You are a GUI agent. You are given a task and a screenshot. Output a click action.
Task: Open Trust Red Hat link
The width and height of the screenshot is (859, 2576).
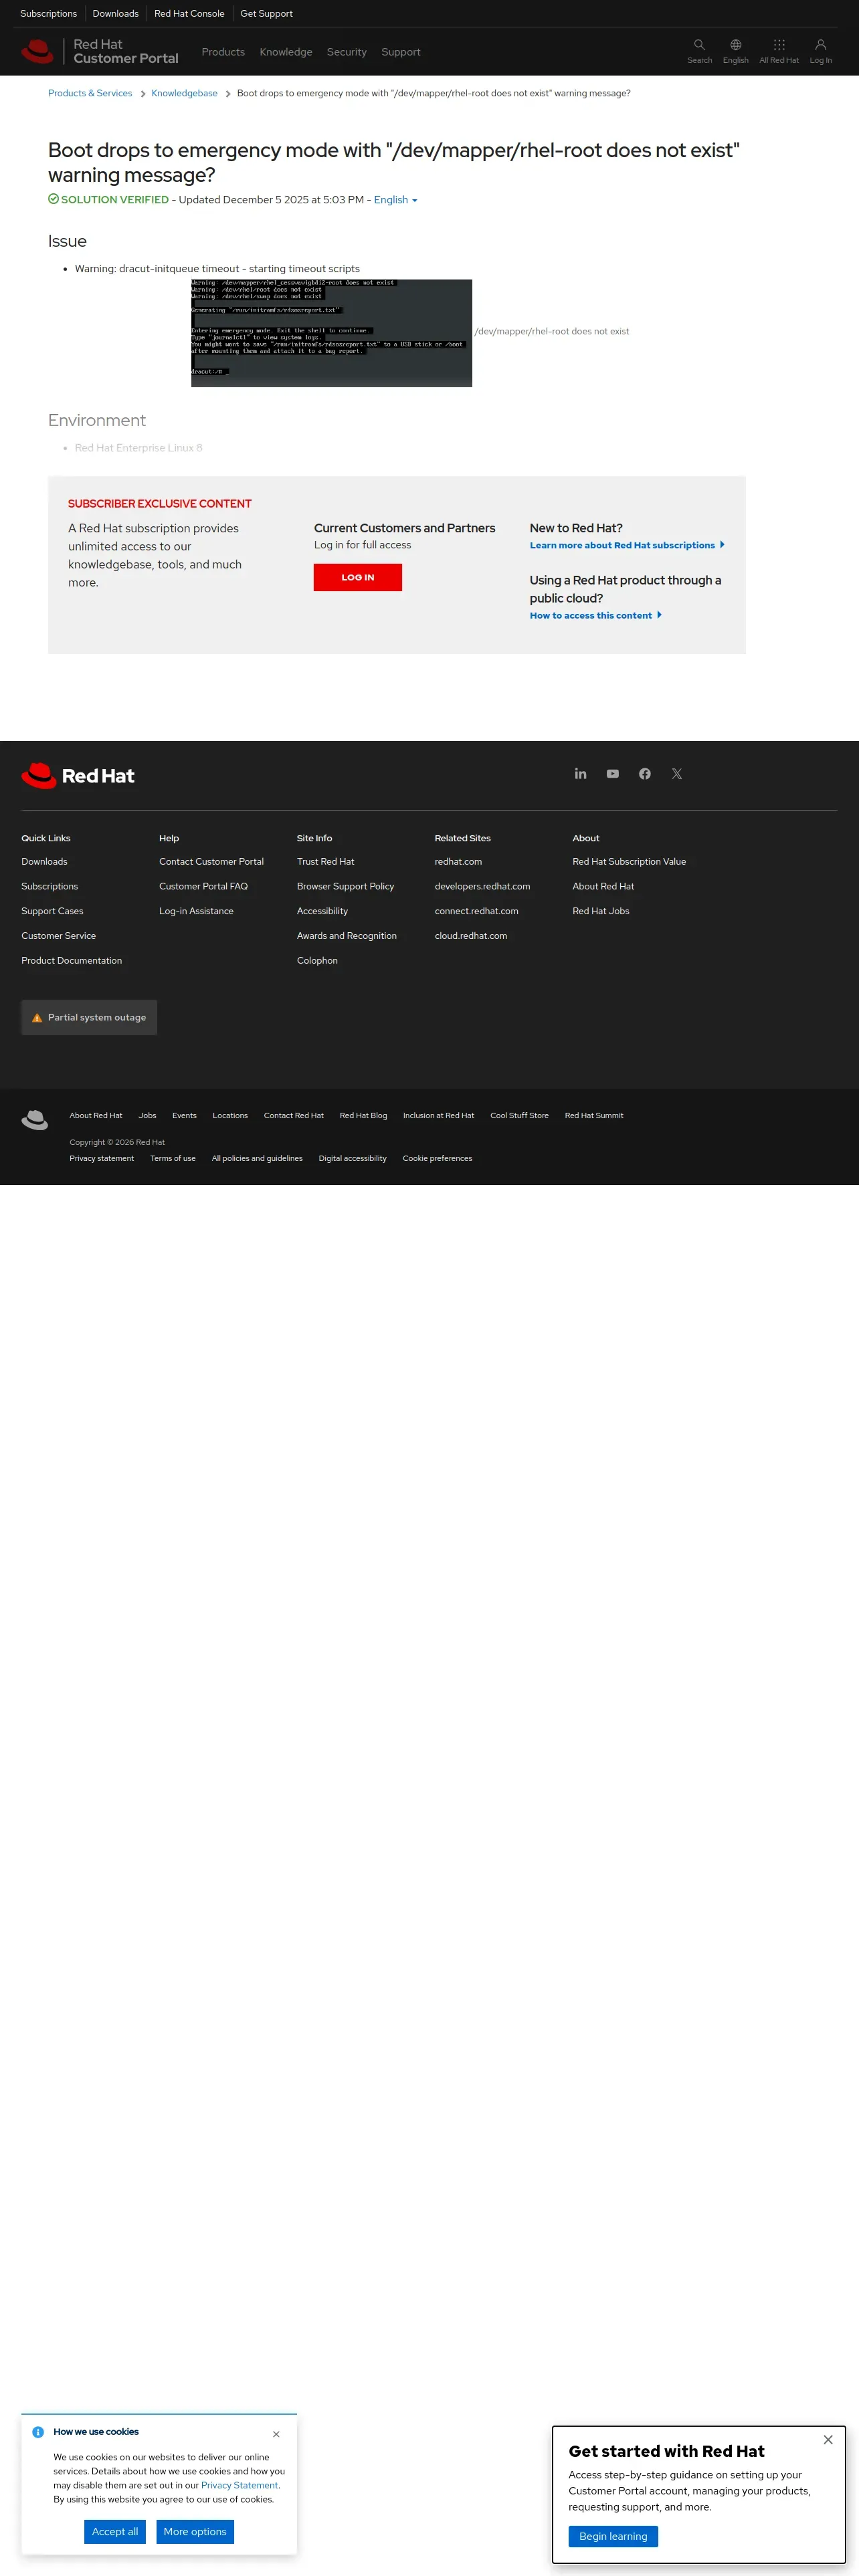tap(325, 861)
